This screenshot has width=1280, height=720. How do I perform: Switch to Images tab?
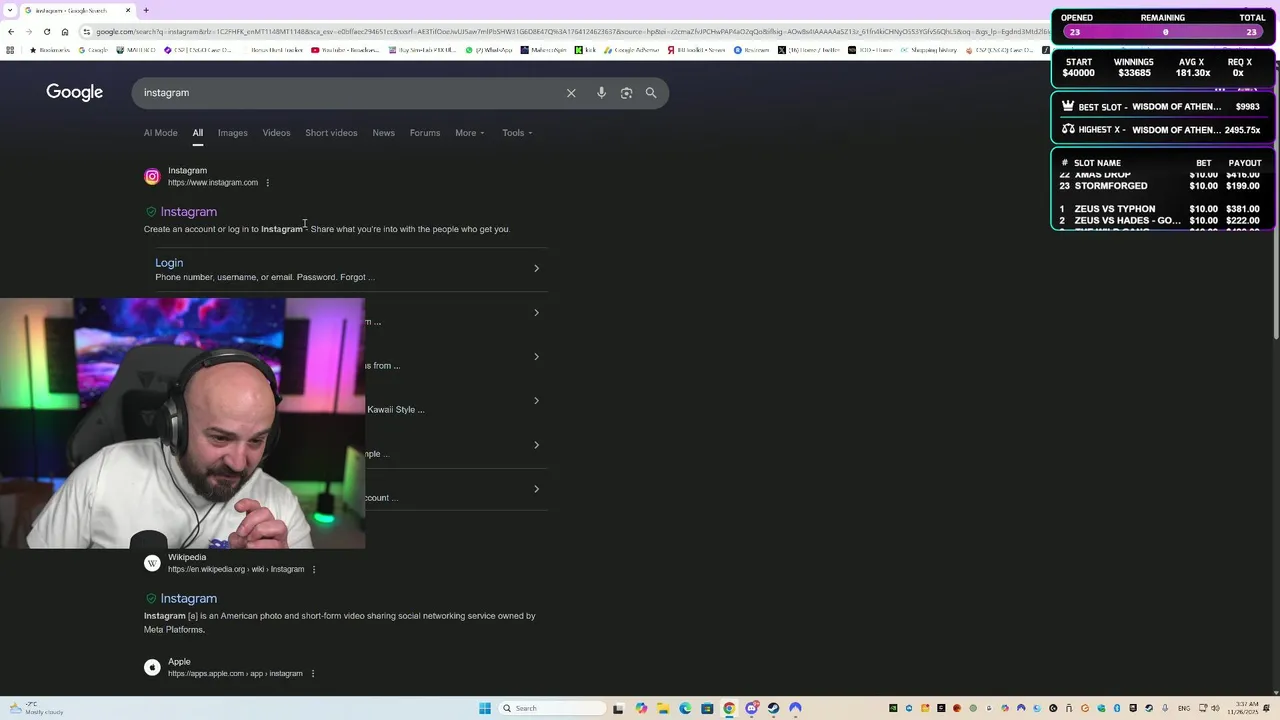pos(233,133)
